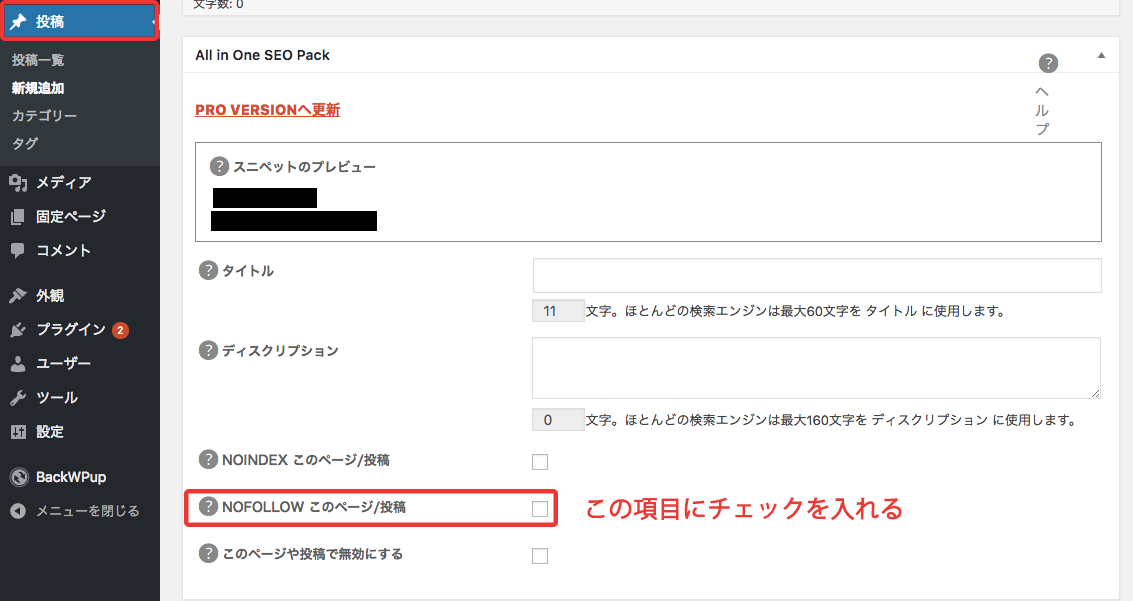
Task: Click the help icon next to ディスクリプション
Action: 208,350
